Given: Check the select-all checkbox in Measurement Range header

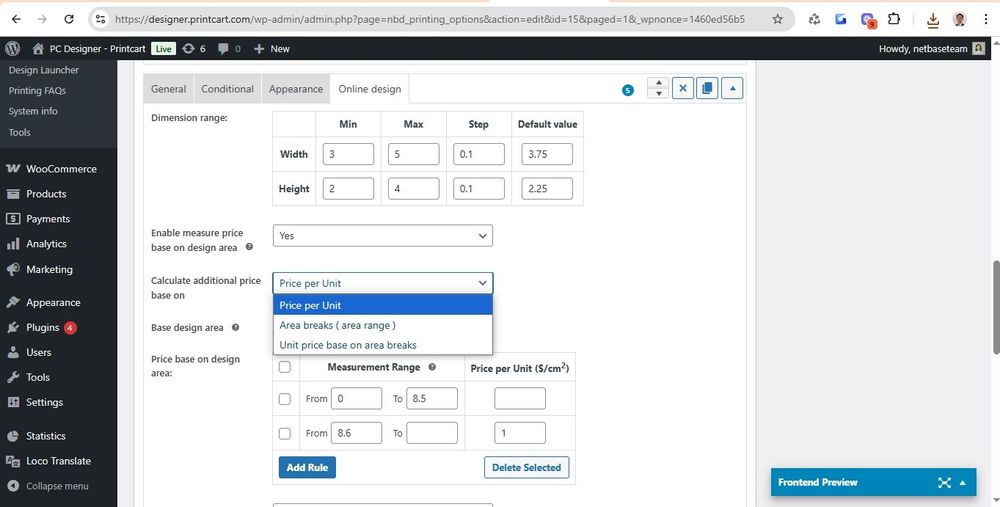Looking at the screenshot, I should (x=285, y=367).
